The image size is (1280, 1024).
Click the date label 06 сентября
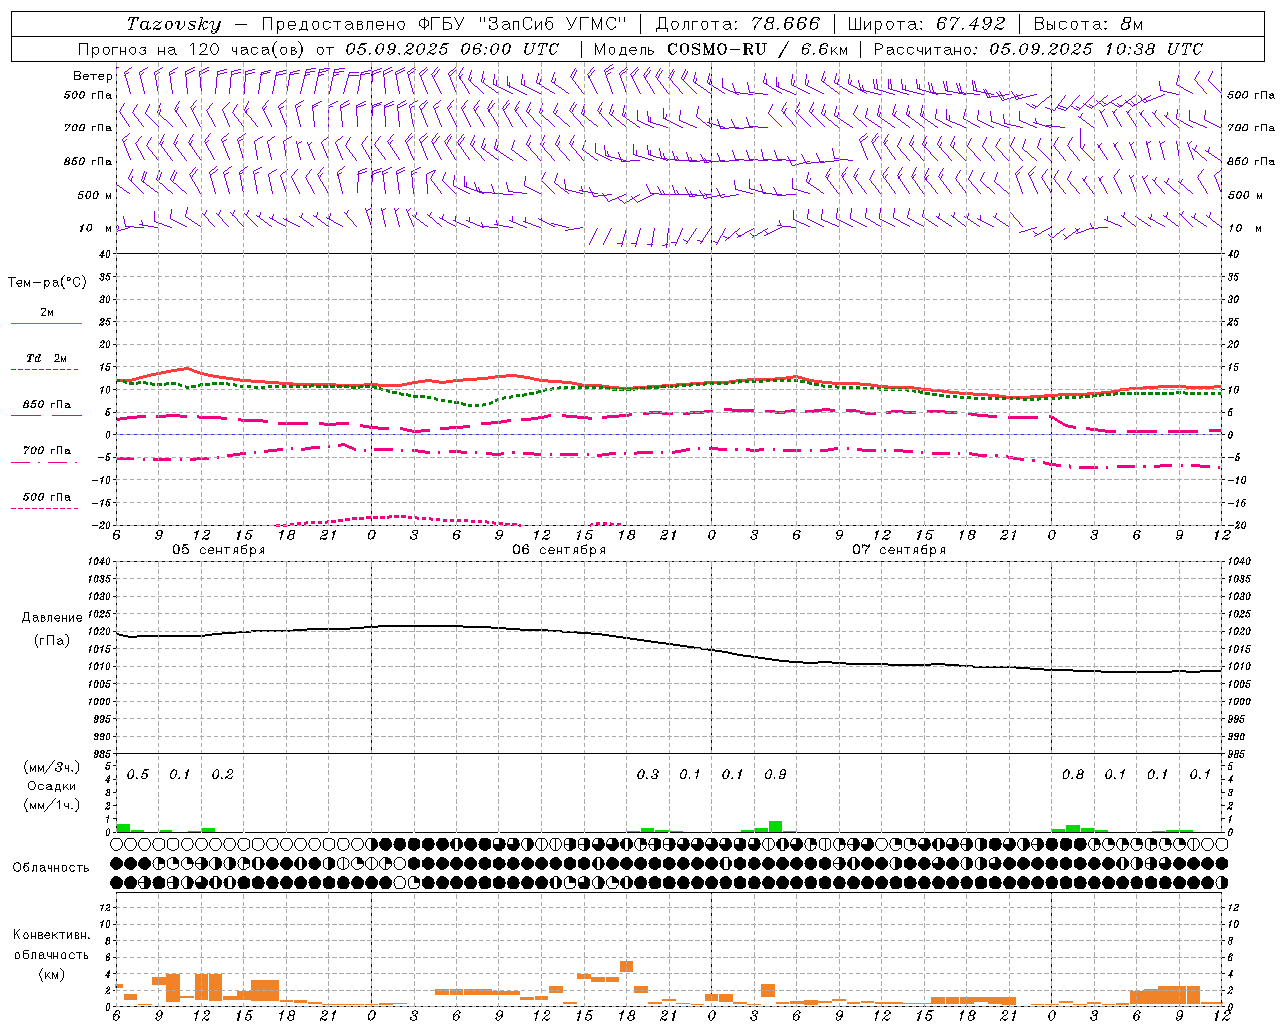[x=559, y=549]
